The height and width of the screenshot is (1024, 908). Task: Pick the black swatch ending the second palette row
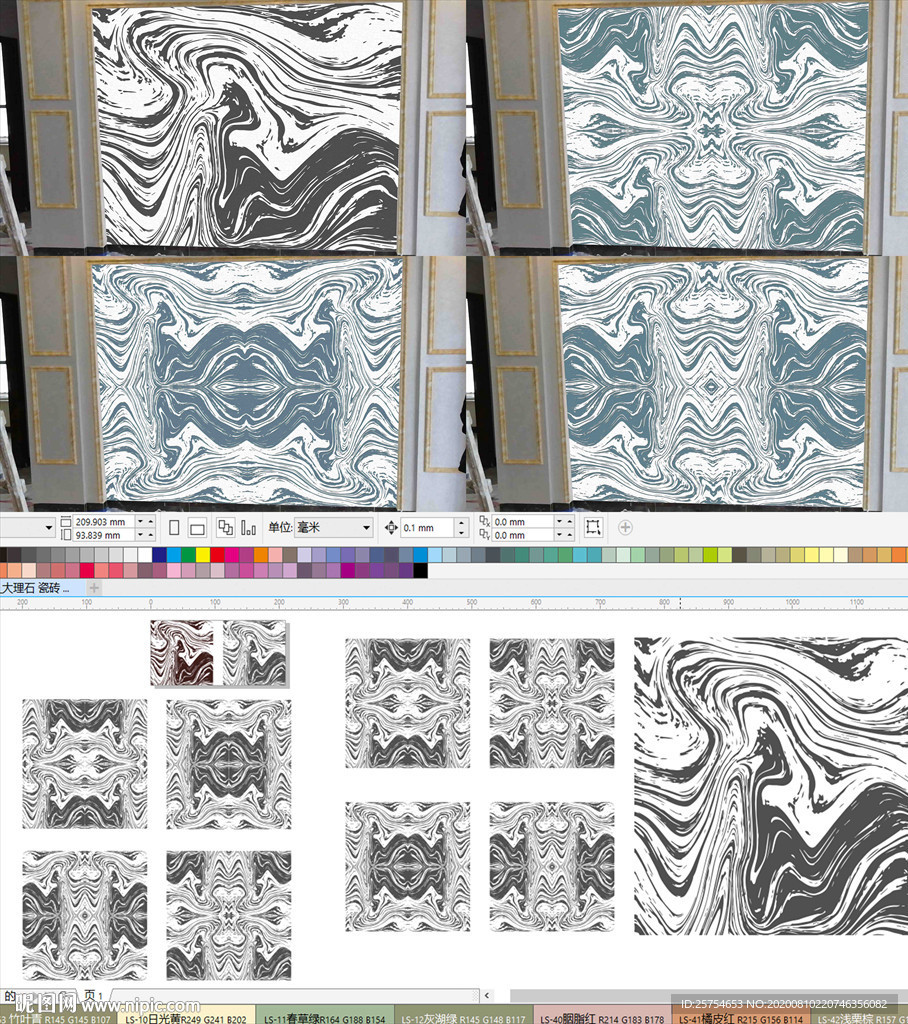pos(420,570)
